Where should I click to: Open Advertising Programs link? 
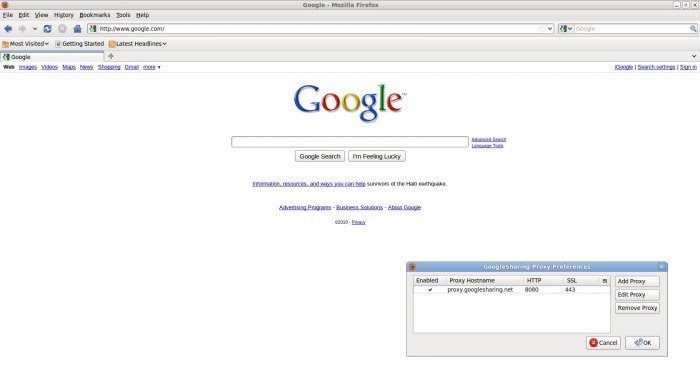305,207
